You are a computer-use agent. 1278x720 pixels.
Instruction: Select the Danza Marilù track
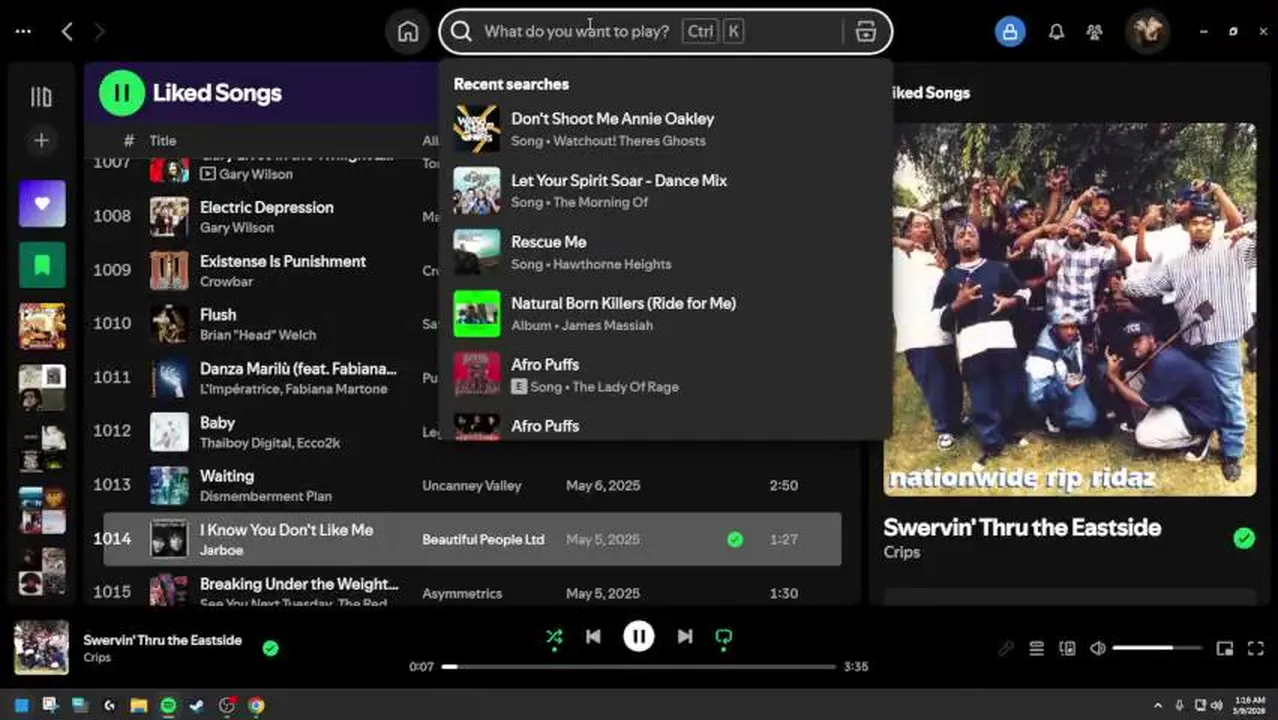point(472,378)
